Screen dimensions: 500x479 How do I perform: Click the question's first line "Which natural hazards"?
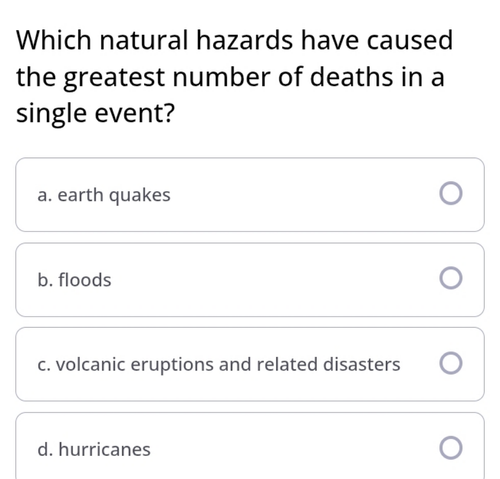pyautogui.click(x=155, y=40)
